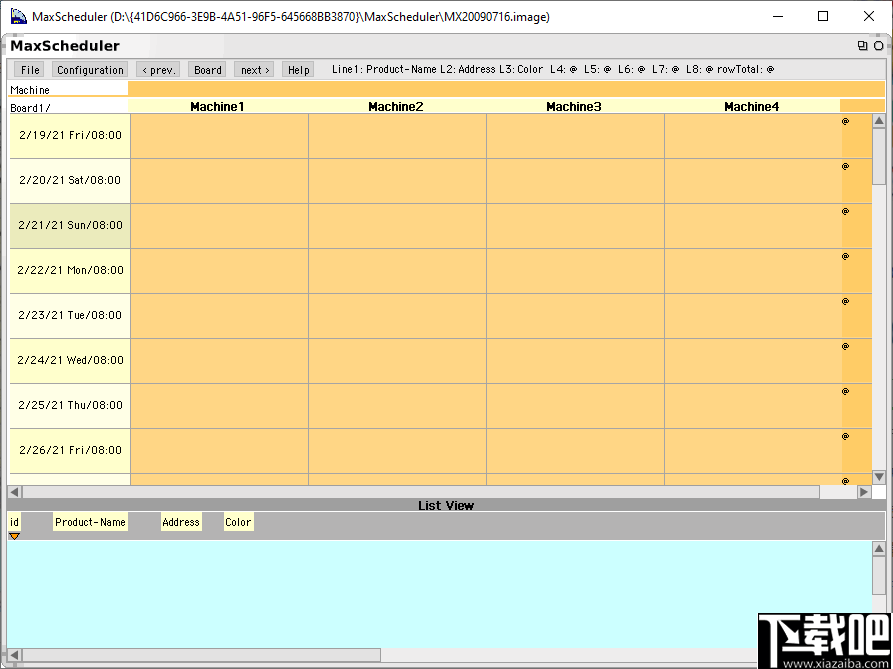Open the Board menu
Image resolution: width=893 pixels, height=669 pixels.
pyautogui.click(x=206, y=69)
